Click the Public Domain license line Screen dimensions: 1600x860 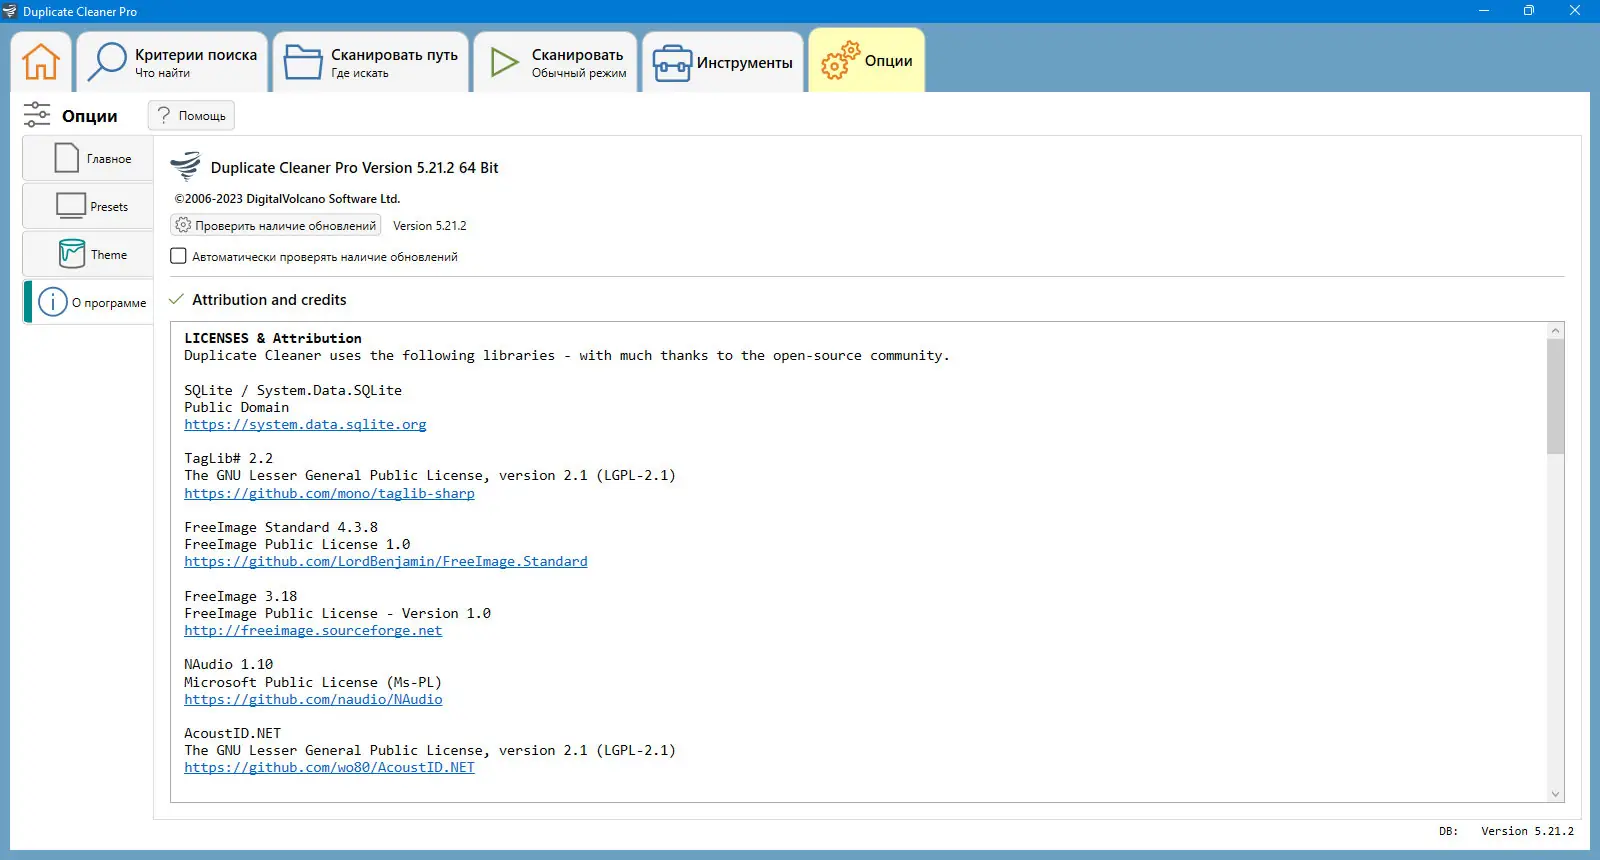click(x=236, y=407)
